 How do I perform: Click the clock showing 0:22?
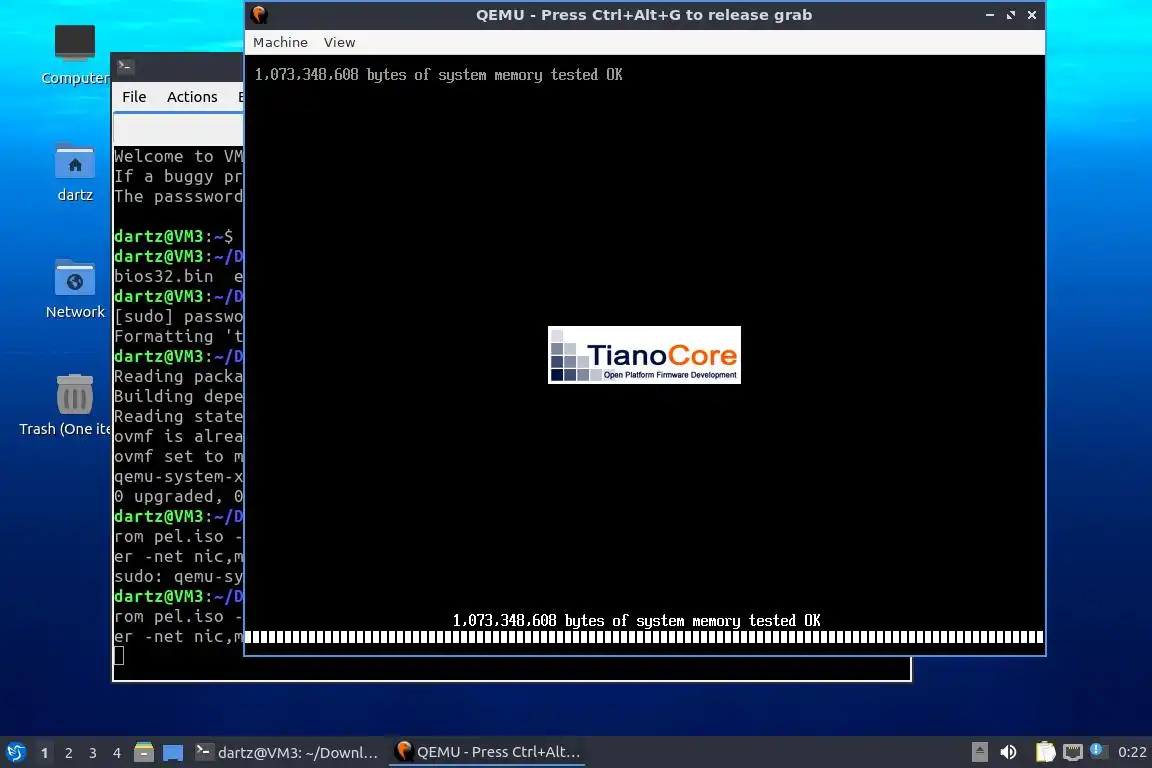pyautogui.click(x=1131, y=753)
